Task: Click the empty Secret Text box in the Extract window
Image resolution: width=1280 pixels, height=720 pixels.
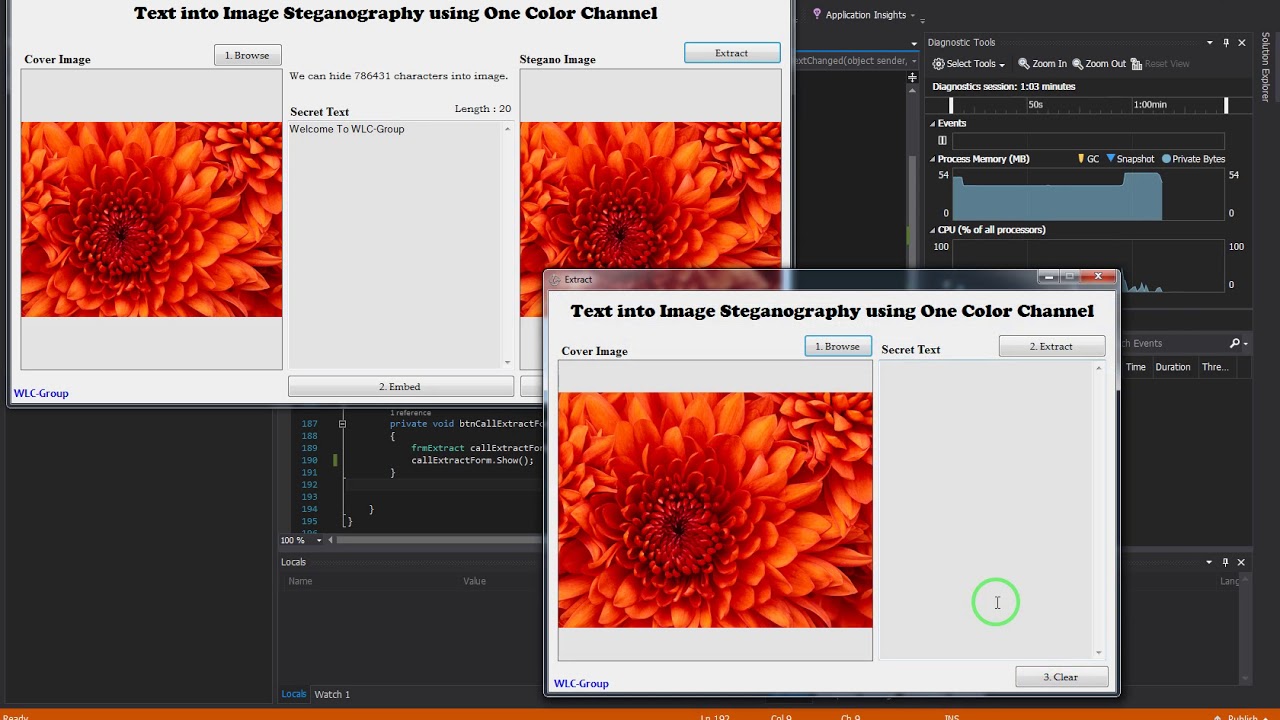Action: (991, 510)
